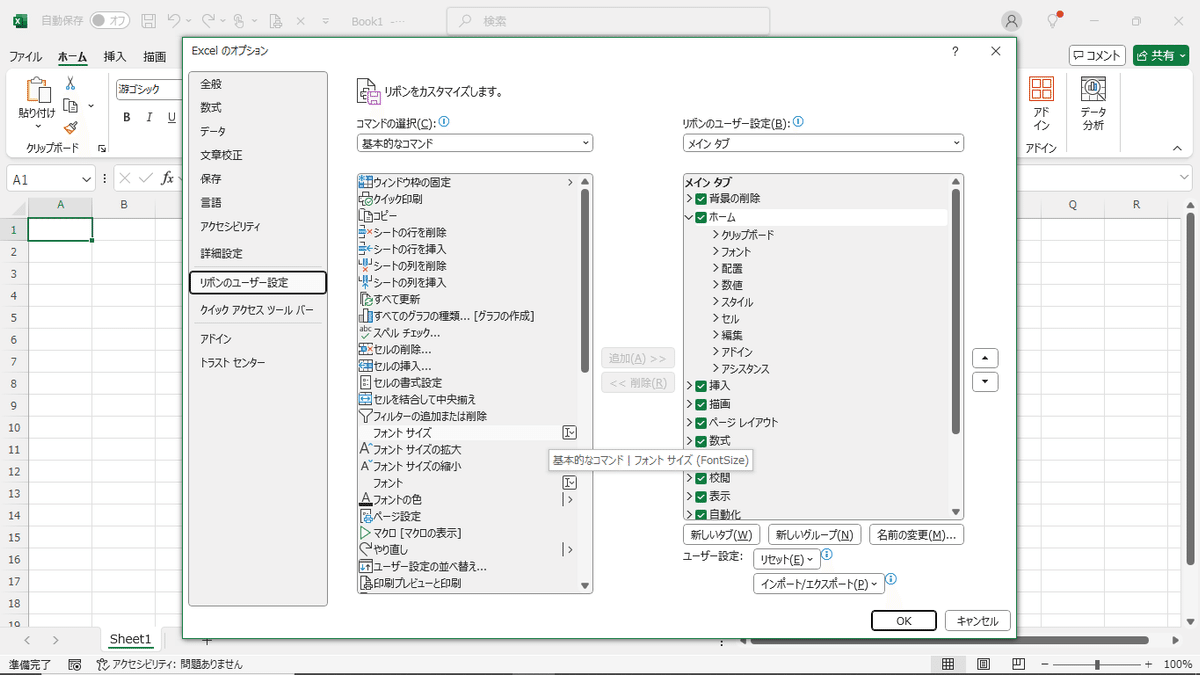
Task: Click the キャンセル button
Action: 978,621
